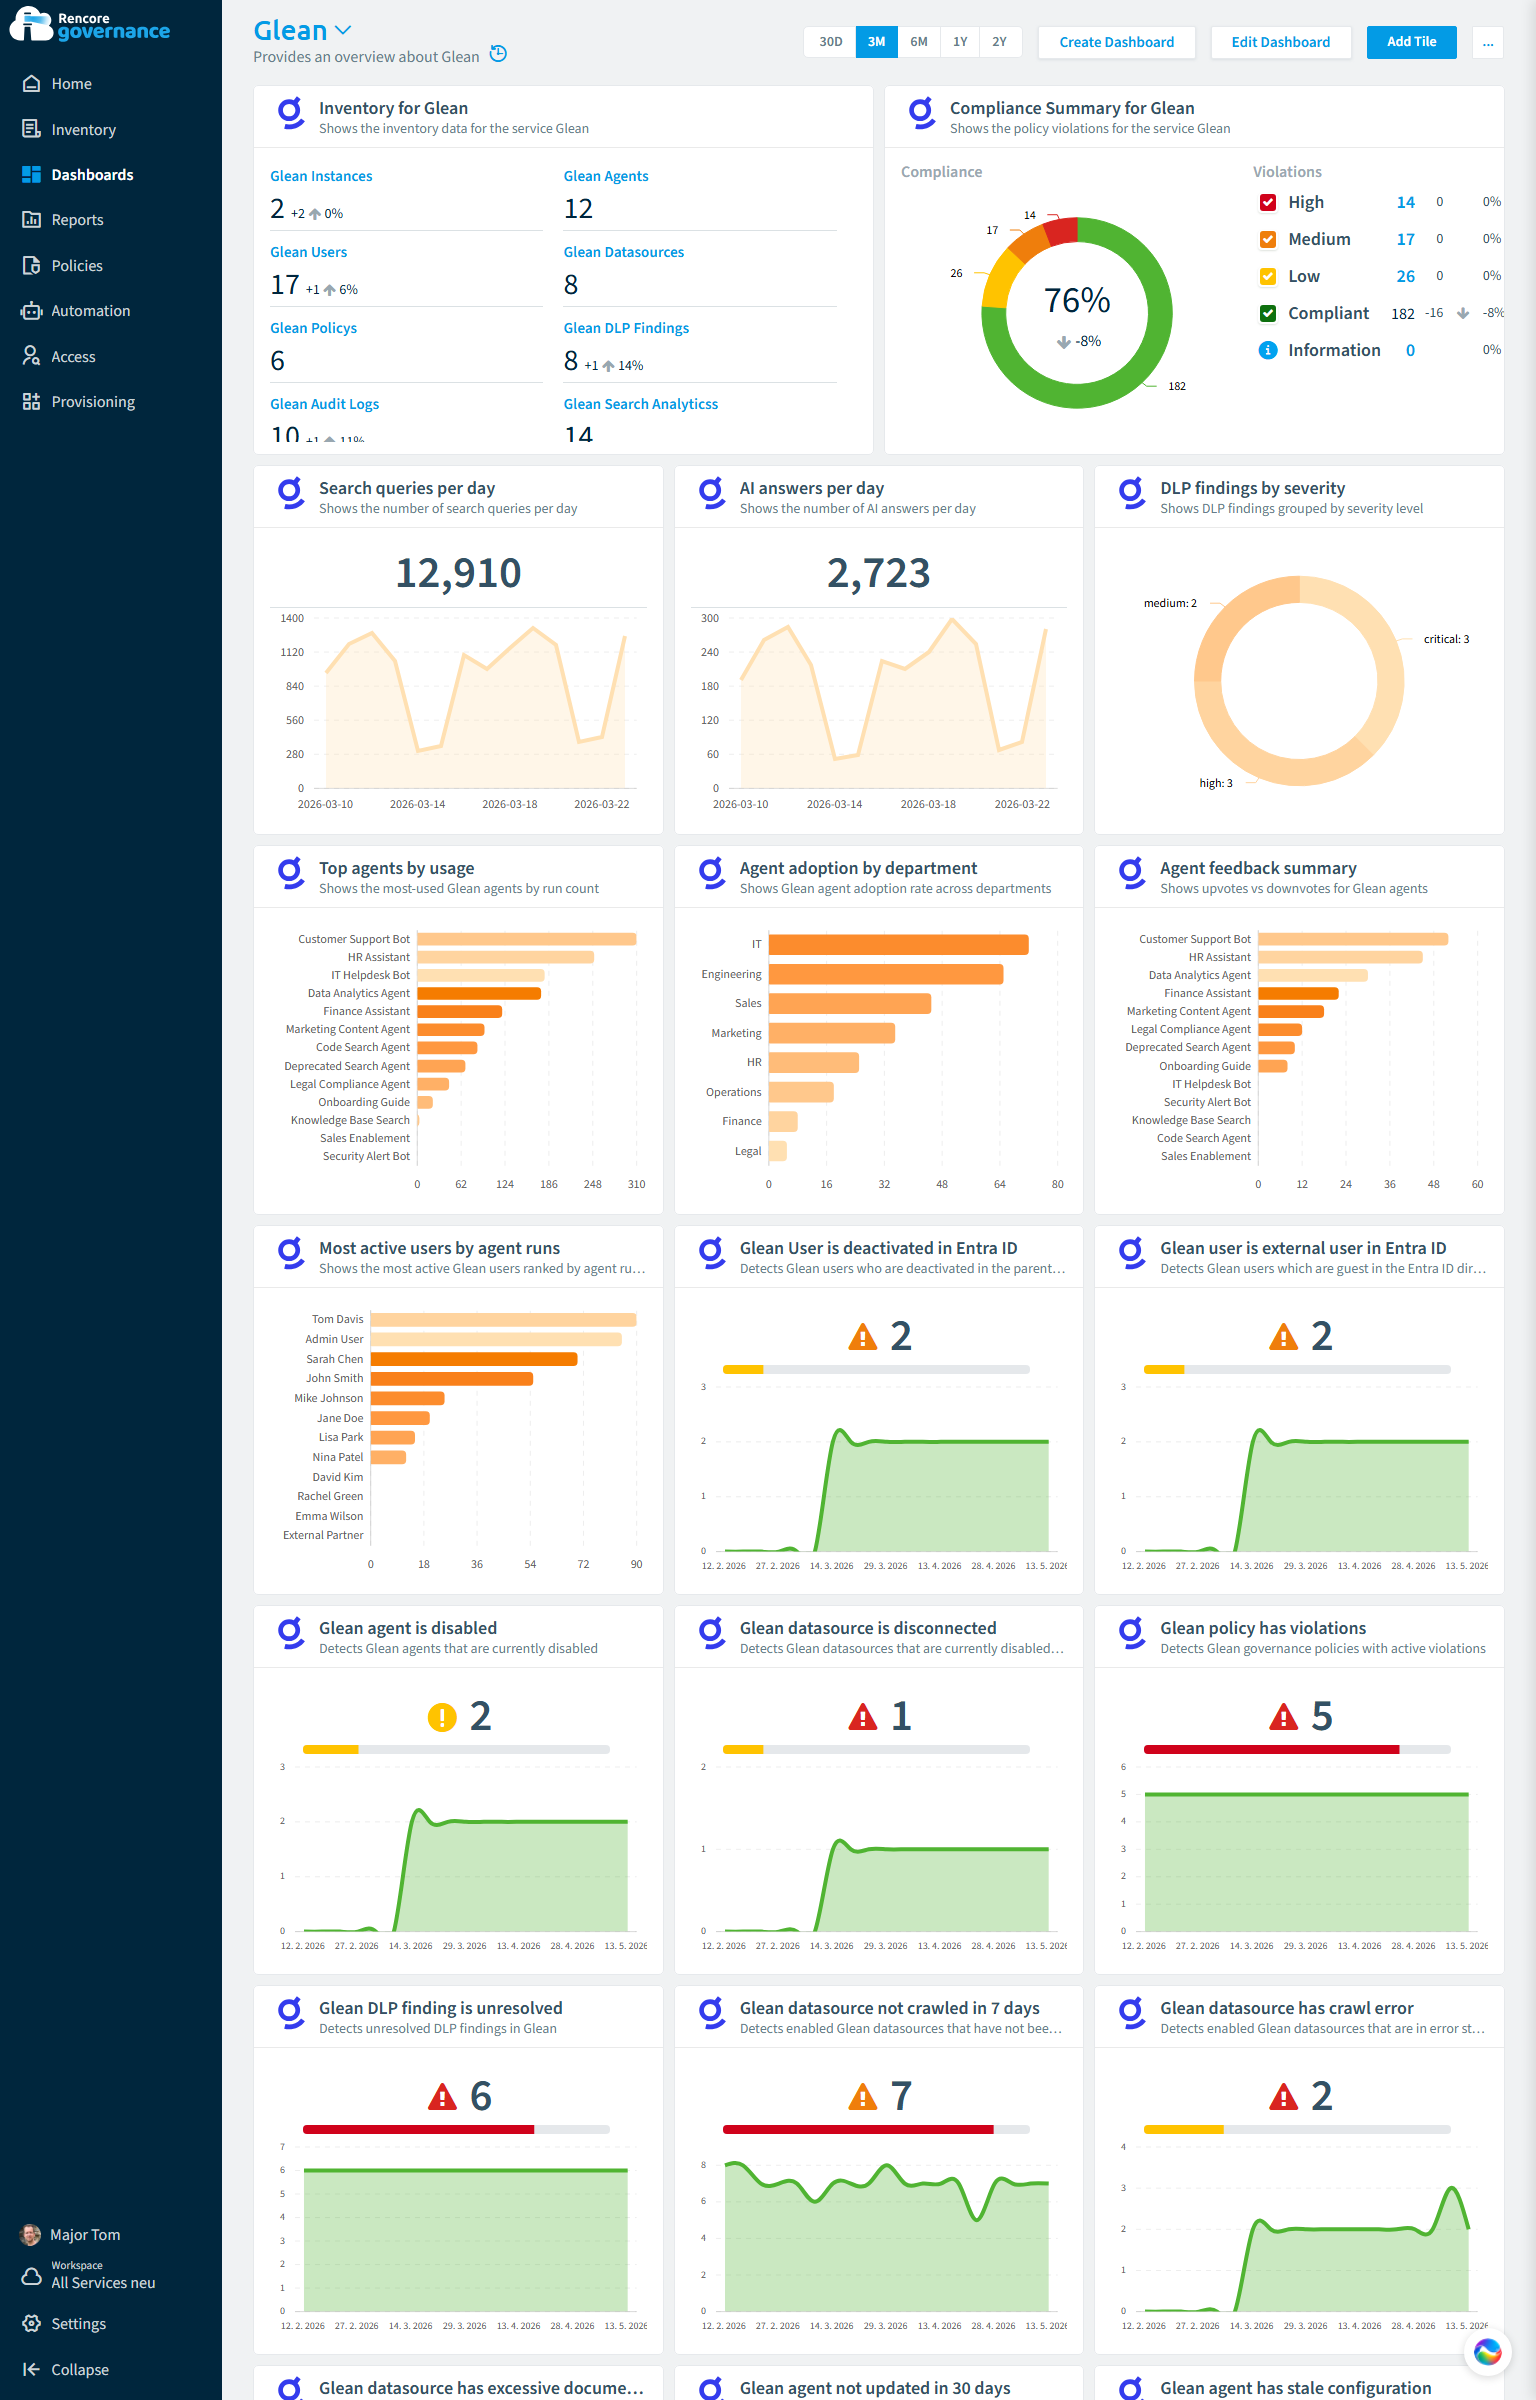Click the Glean icon in the Compliance Summary tile
The width and height of the screenshot is (1536, 2400).
tap(922, 113)
